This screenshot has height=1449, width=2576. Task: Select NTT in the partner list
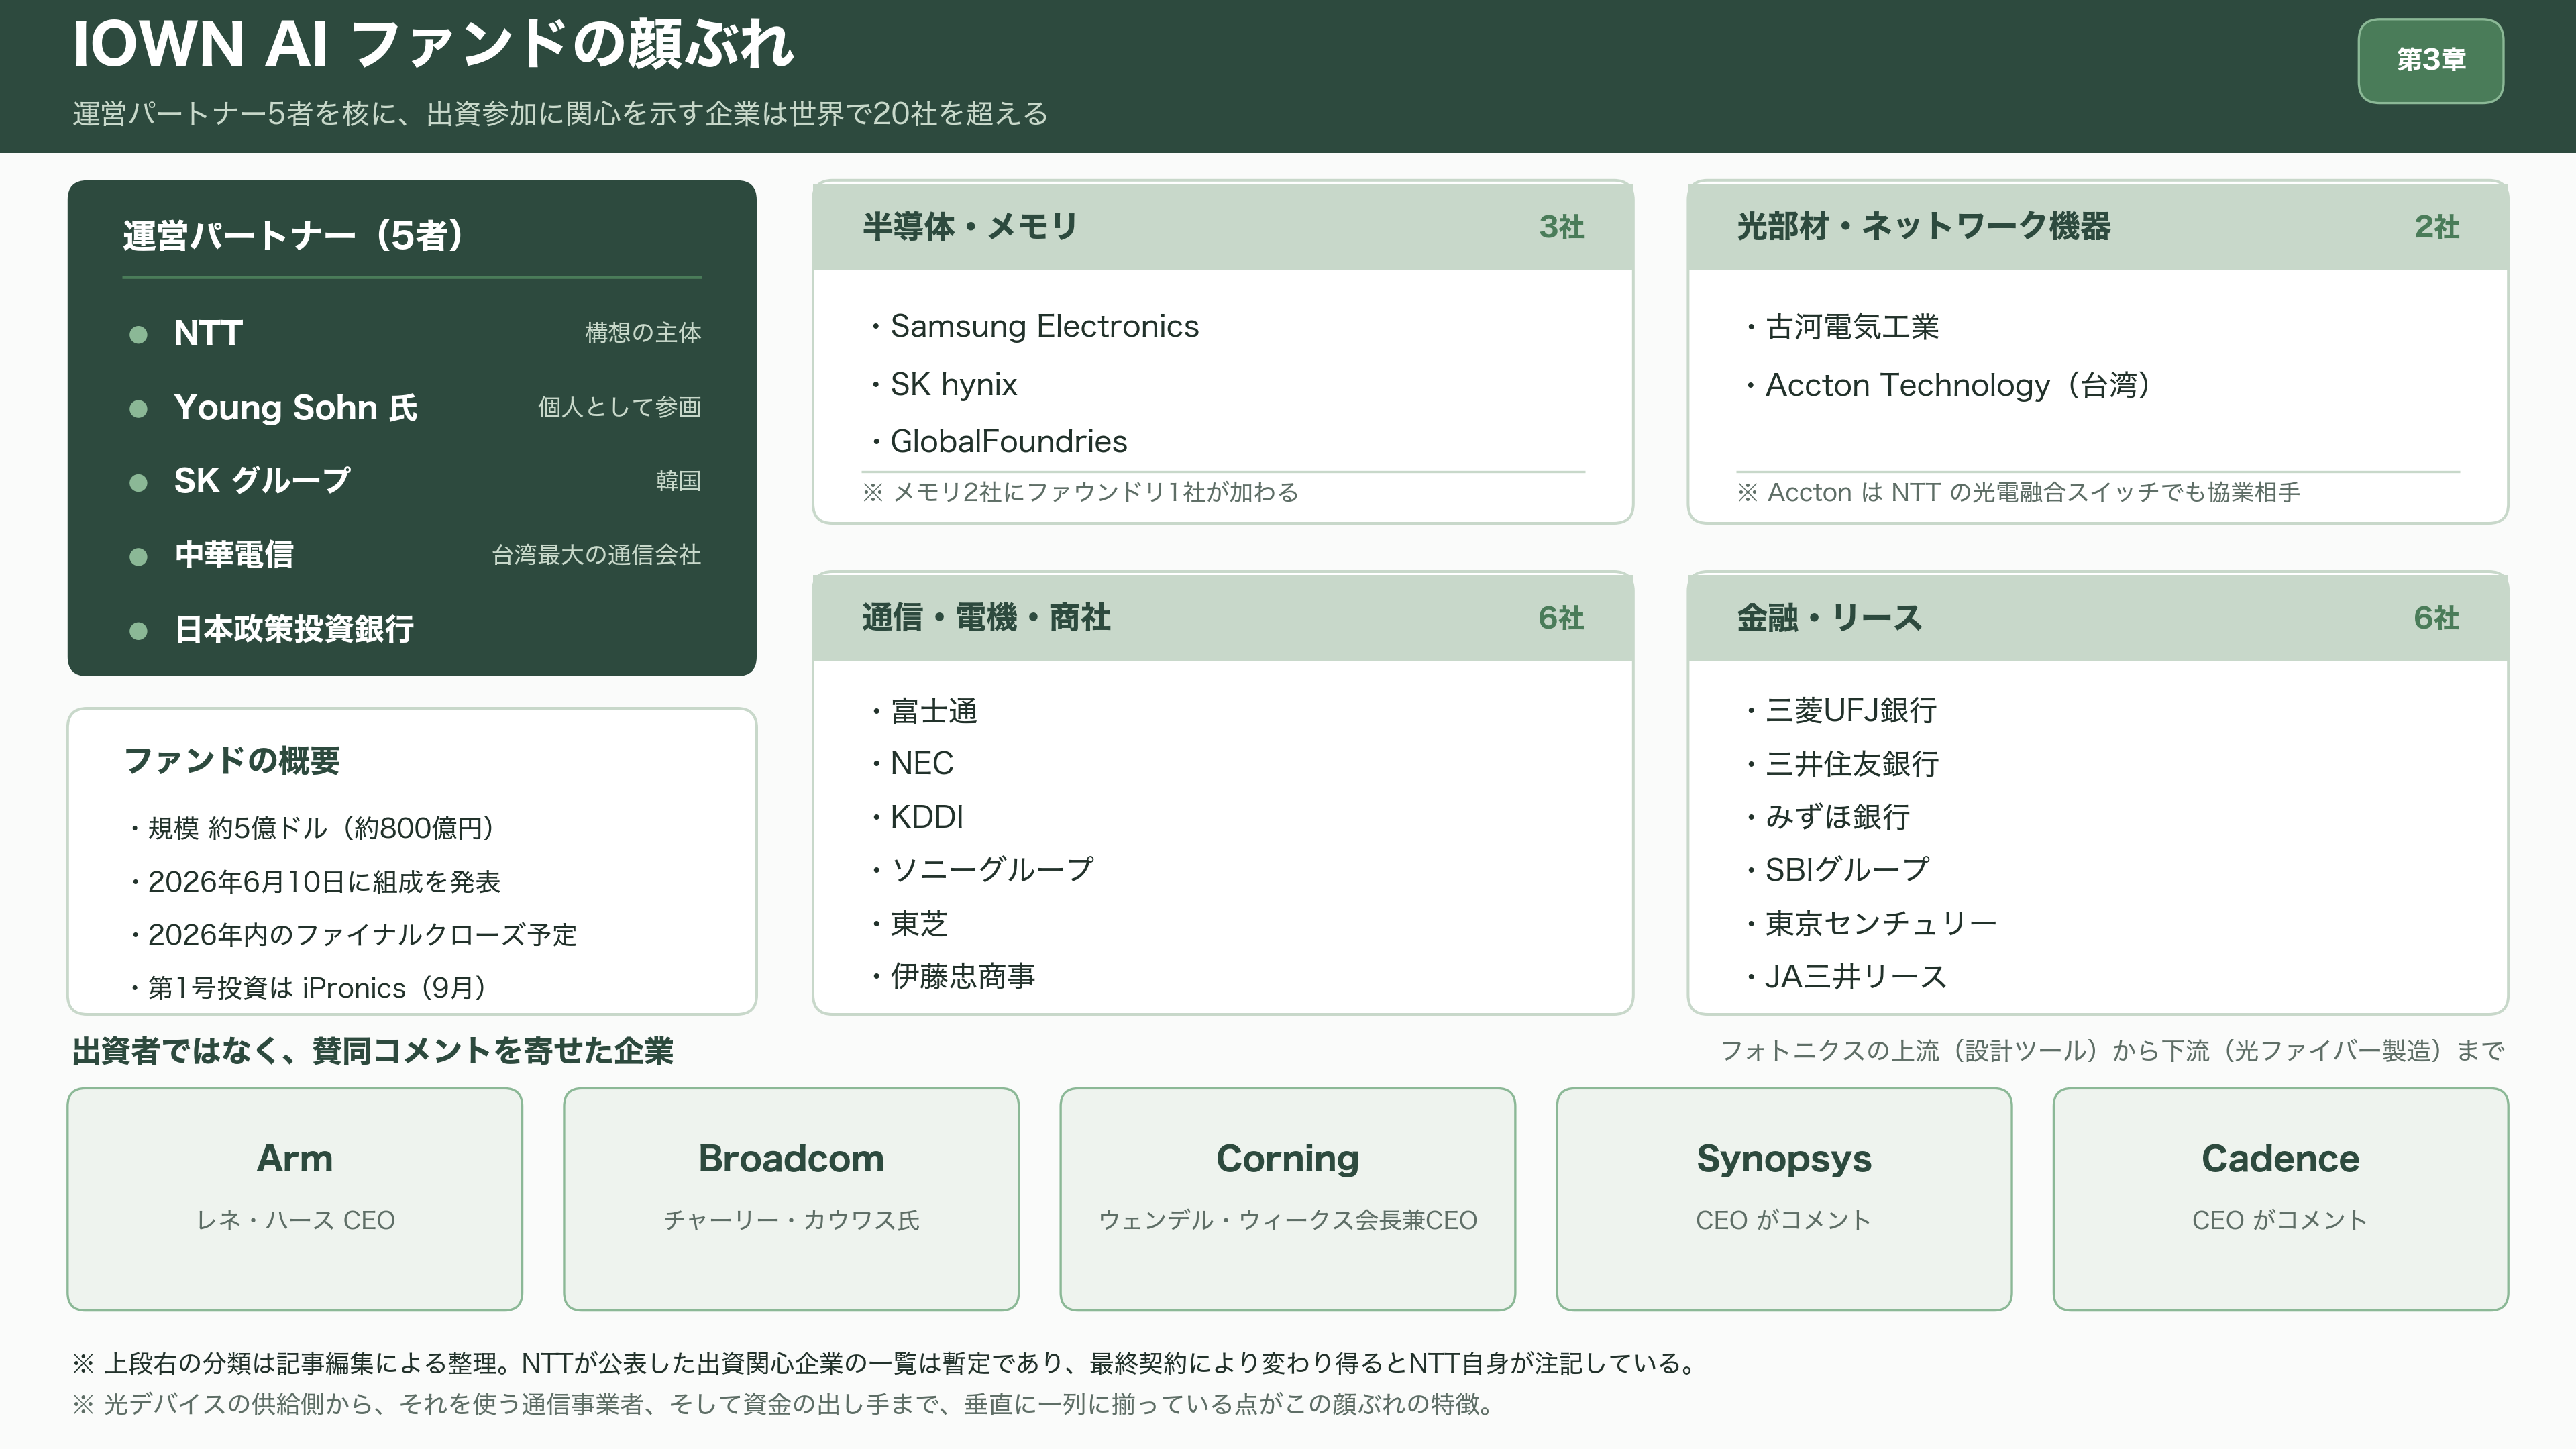point(208,333)
